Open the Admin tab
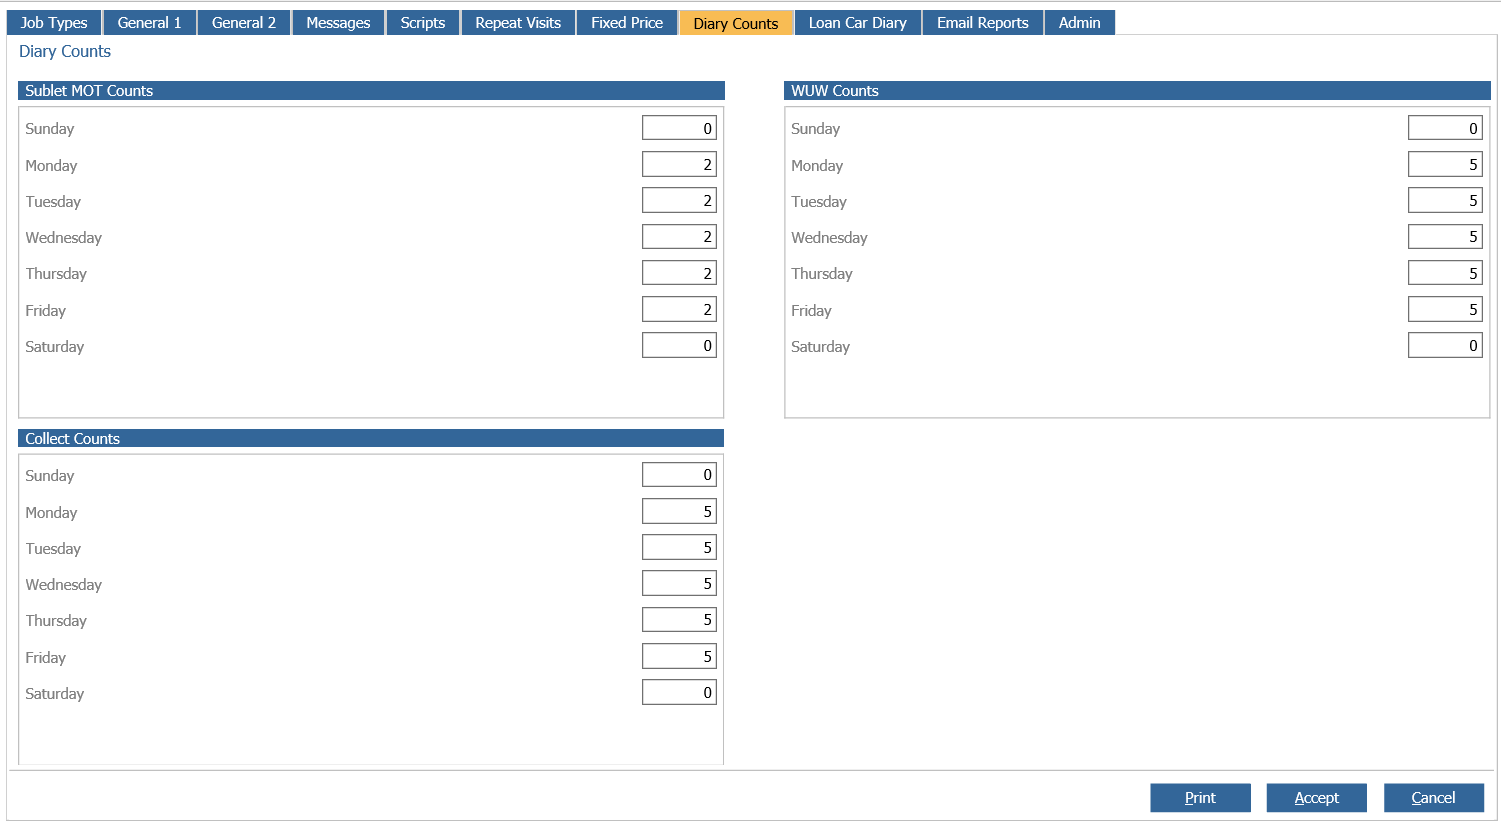Viewport: 1501px width, 821px height. 1080,22
